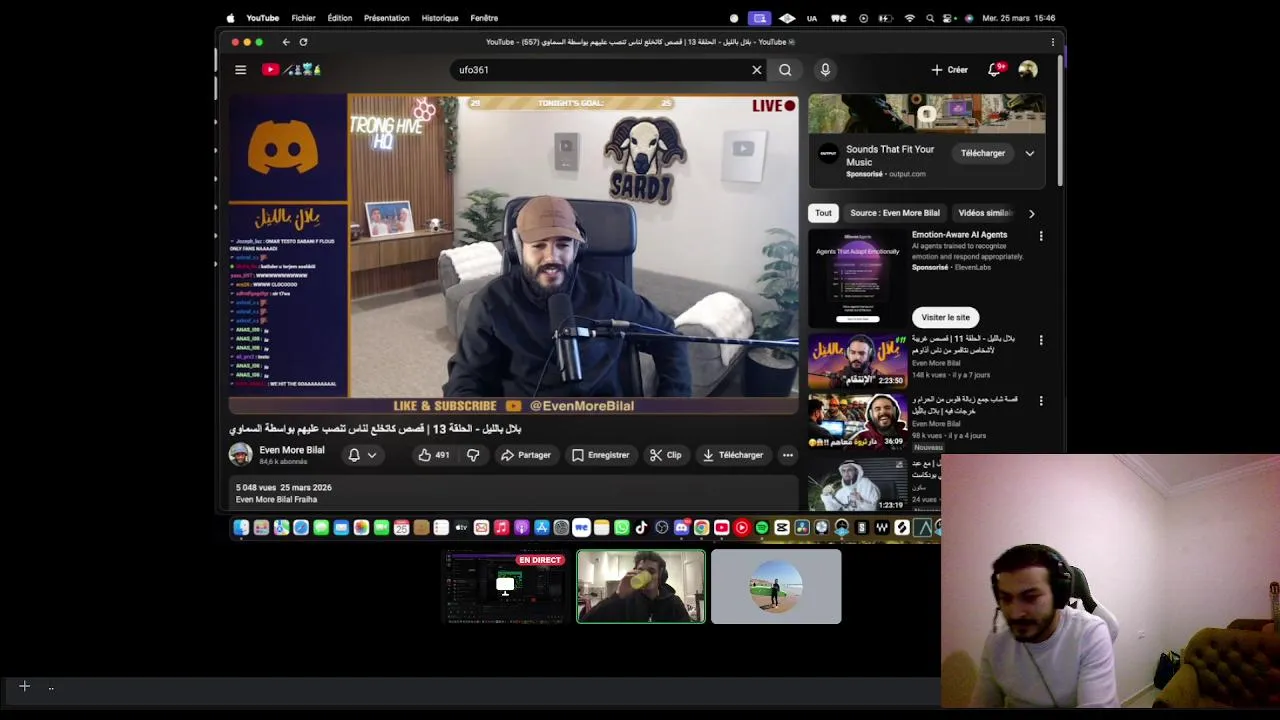Open the YouTube app menu

[263, 18]
